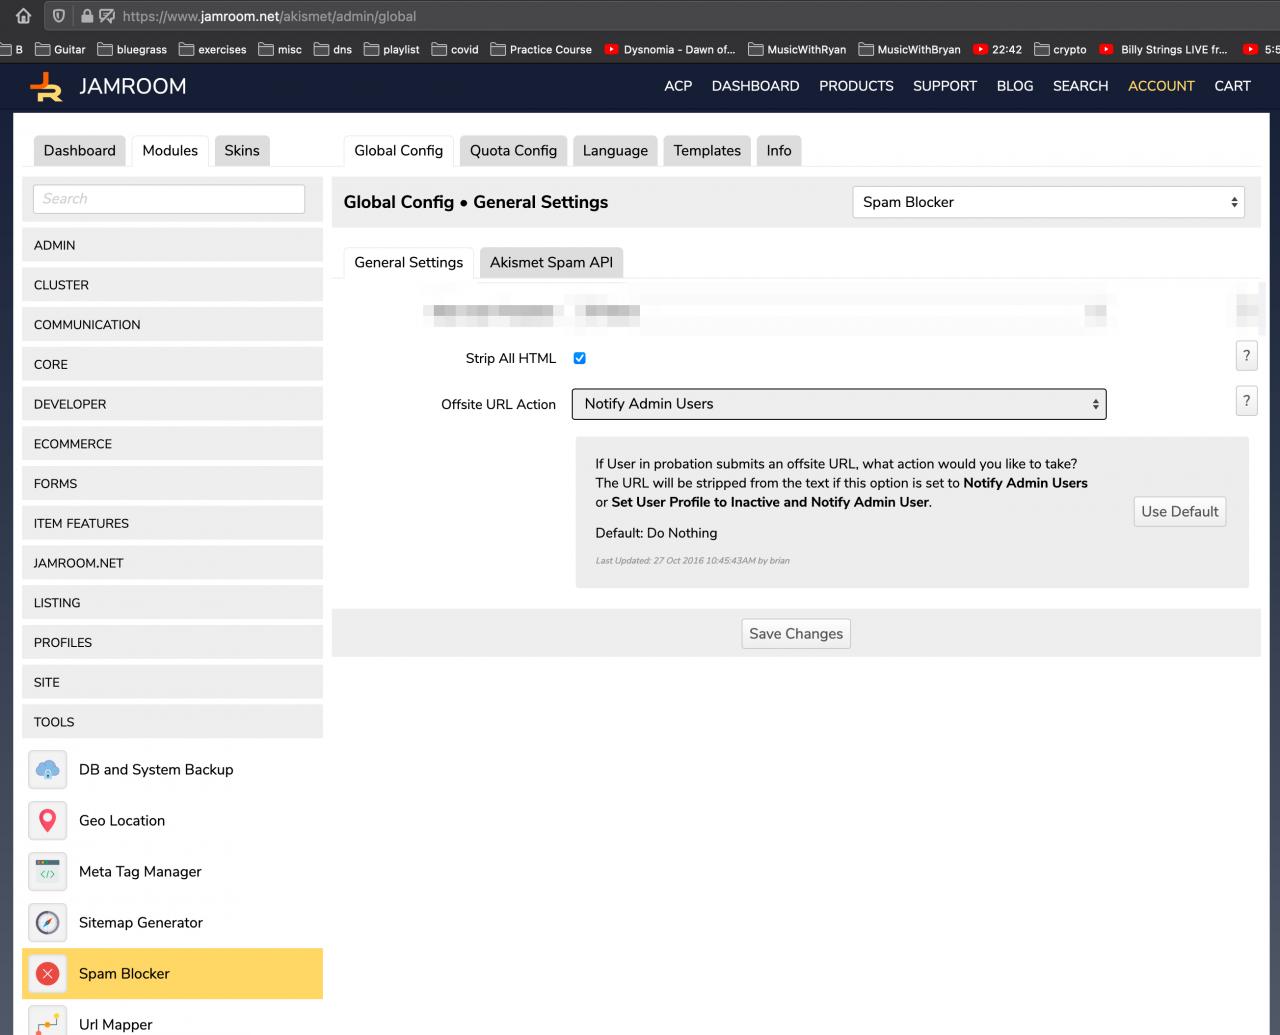Click the Sitemap Generator compass icon
Image resolution: width=1280 pixels, height=1035 pixels.
click(47, 923)
